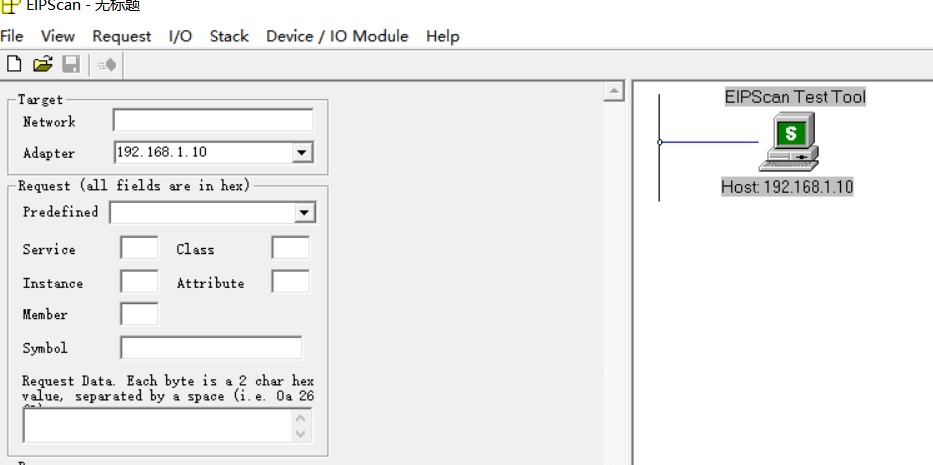
Task: Open the View menu
Action: pos(58,36)
